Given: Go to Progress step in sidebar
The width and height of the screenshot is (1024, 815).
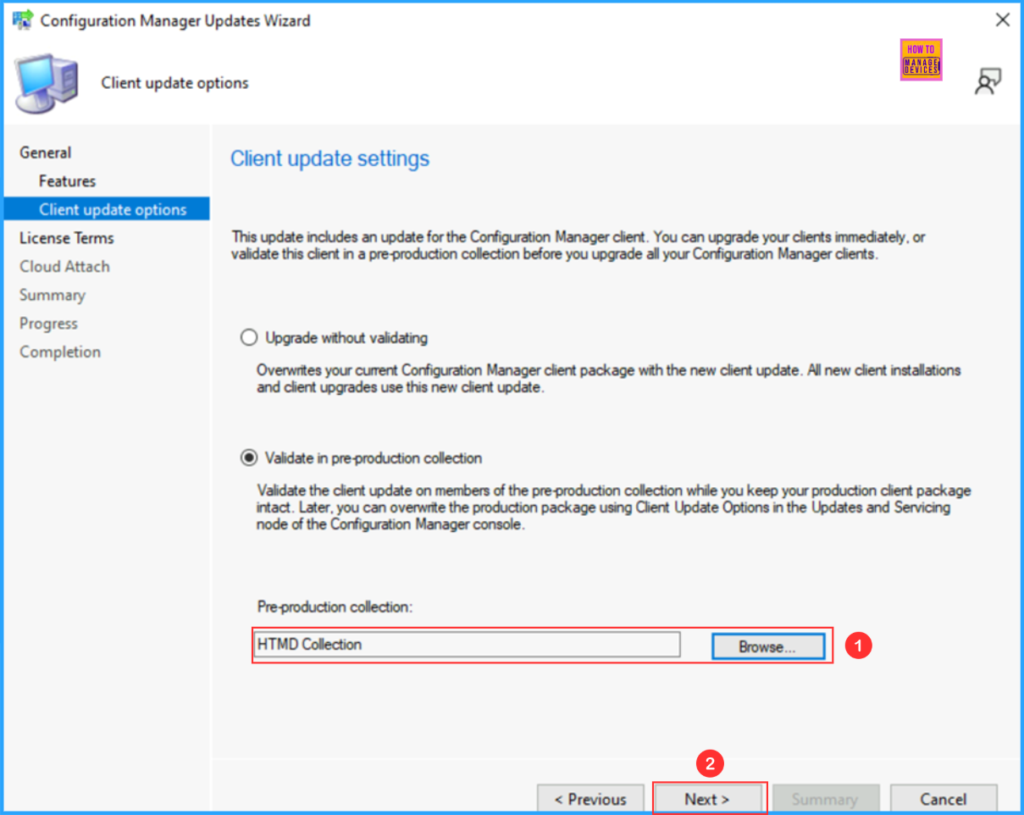Looking at the screenshot, I should point(48,323).
